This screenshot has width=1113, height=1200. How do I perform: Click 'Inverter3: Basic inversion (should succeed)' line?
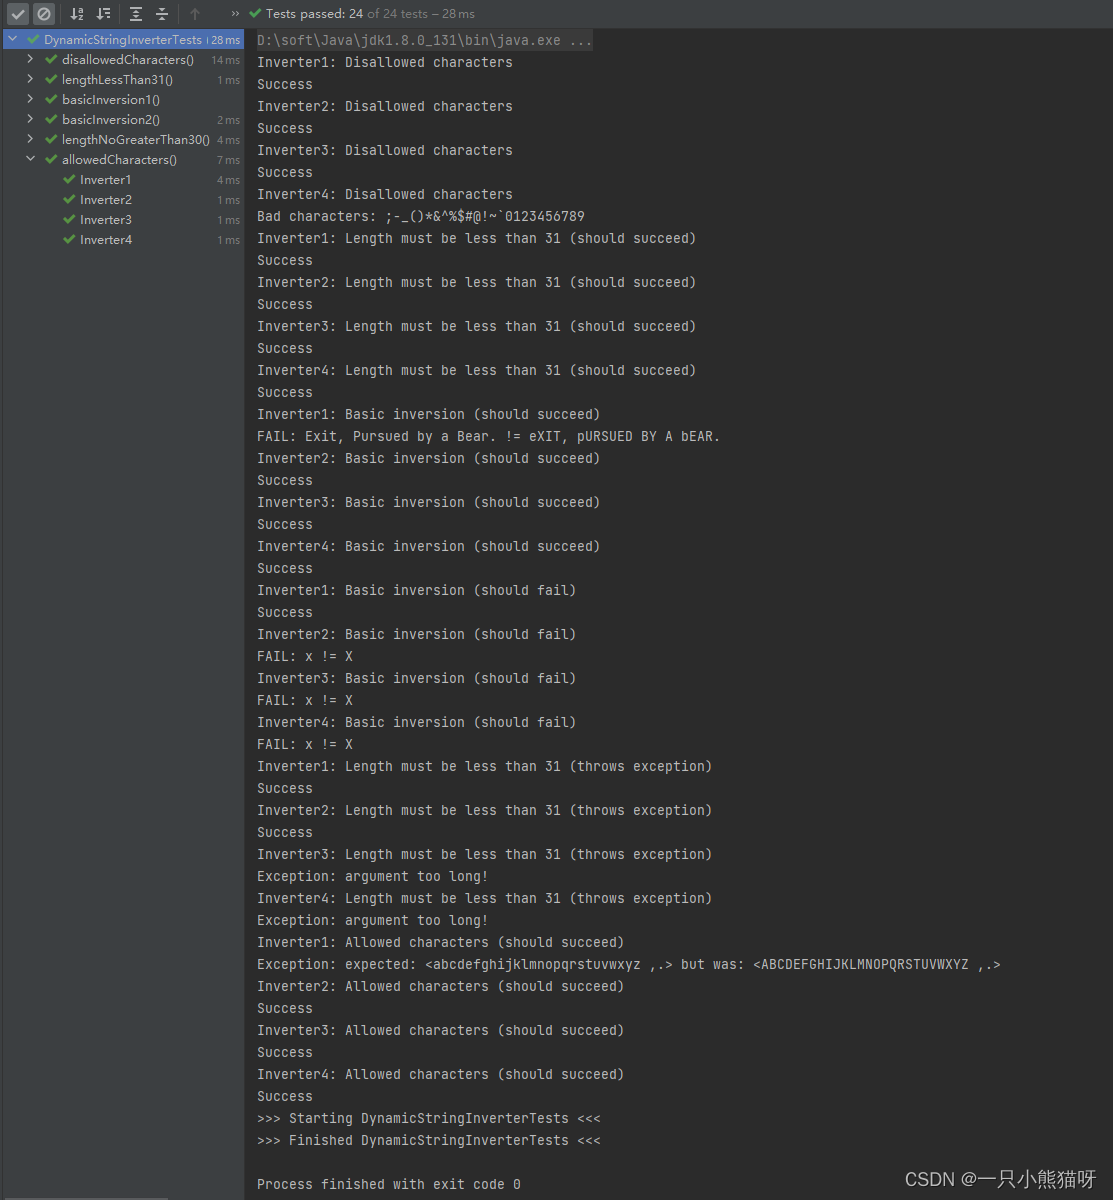pos(429,502)
